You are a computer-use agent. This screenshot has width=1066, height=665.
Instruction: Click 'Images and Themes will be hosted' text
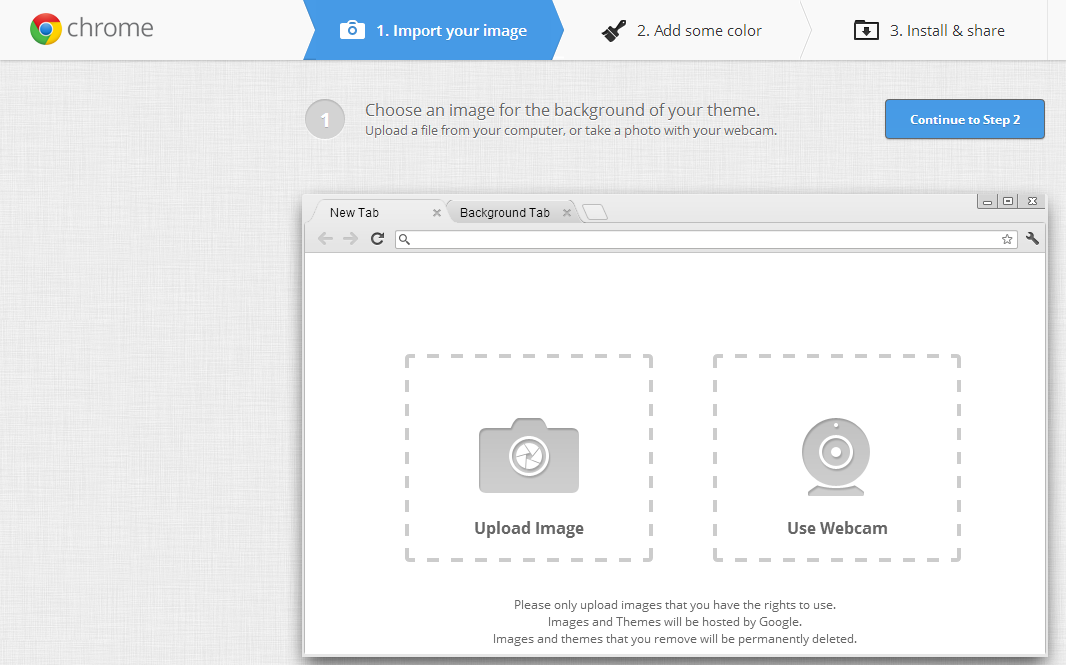674,621
